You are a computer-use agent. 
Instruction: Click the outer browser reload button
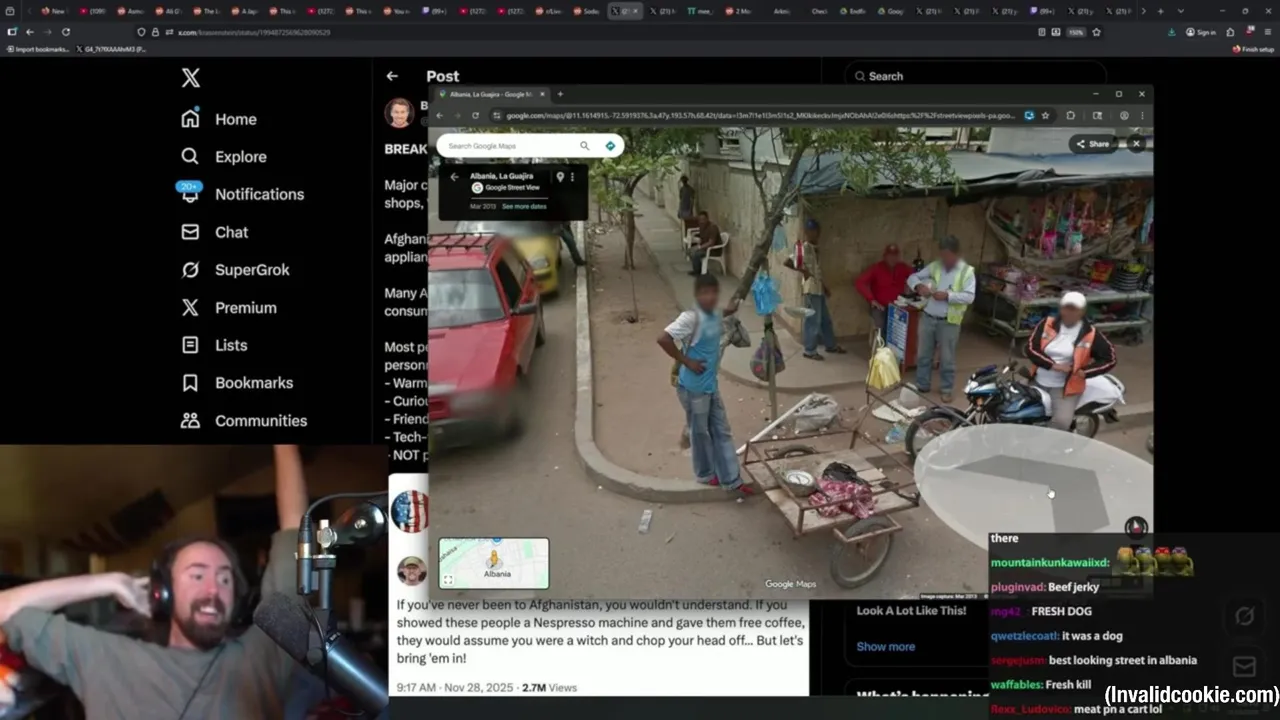point(66,32)
